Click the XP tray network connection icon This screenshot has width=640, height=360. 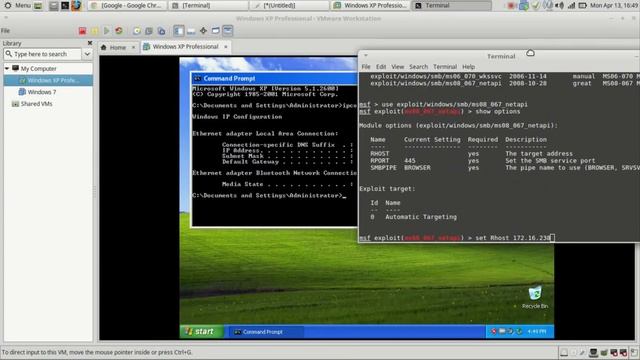tap(502, 331)
